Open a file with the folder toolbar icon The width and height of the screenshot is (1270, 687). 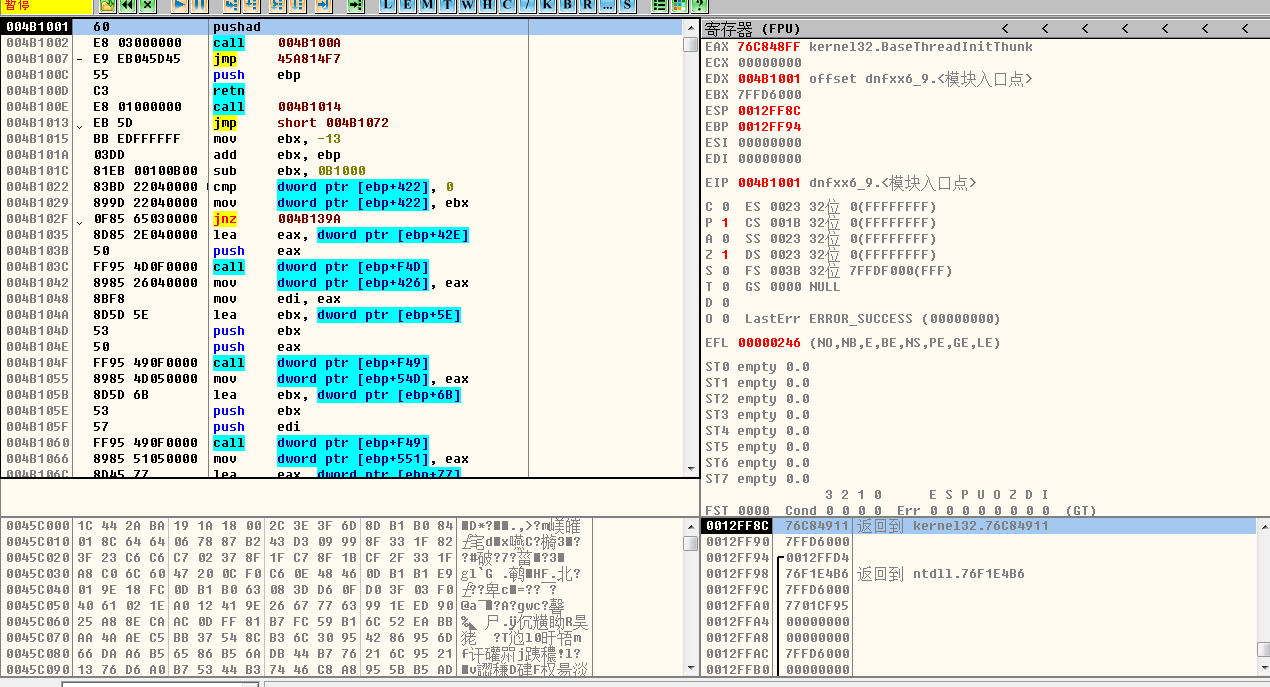coord(108,5)
